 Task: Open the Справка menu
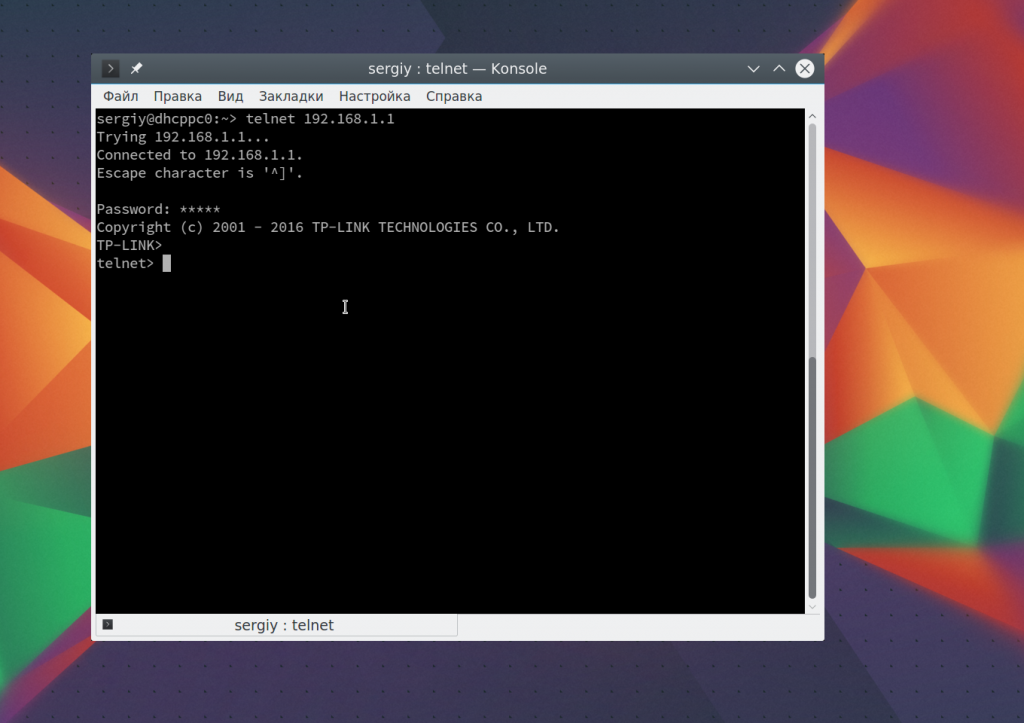[454, 96]
